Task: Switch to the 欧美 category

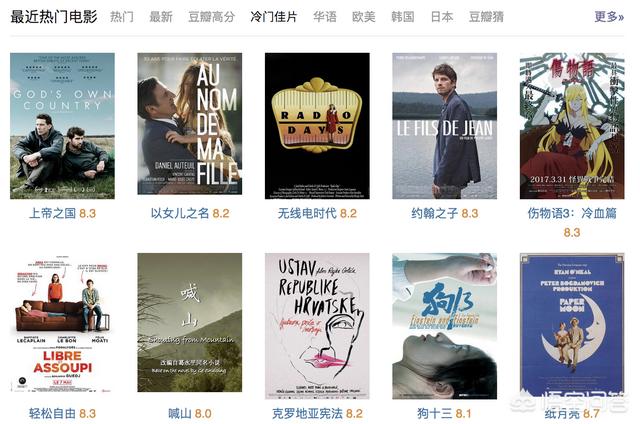Action: [x=364, y=17]
